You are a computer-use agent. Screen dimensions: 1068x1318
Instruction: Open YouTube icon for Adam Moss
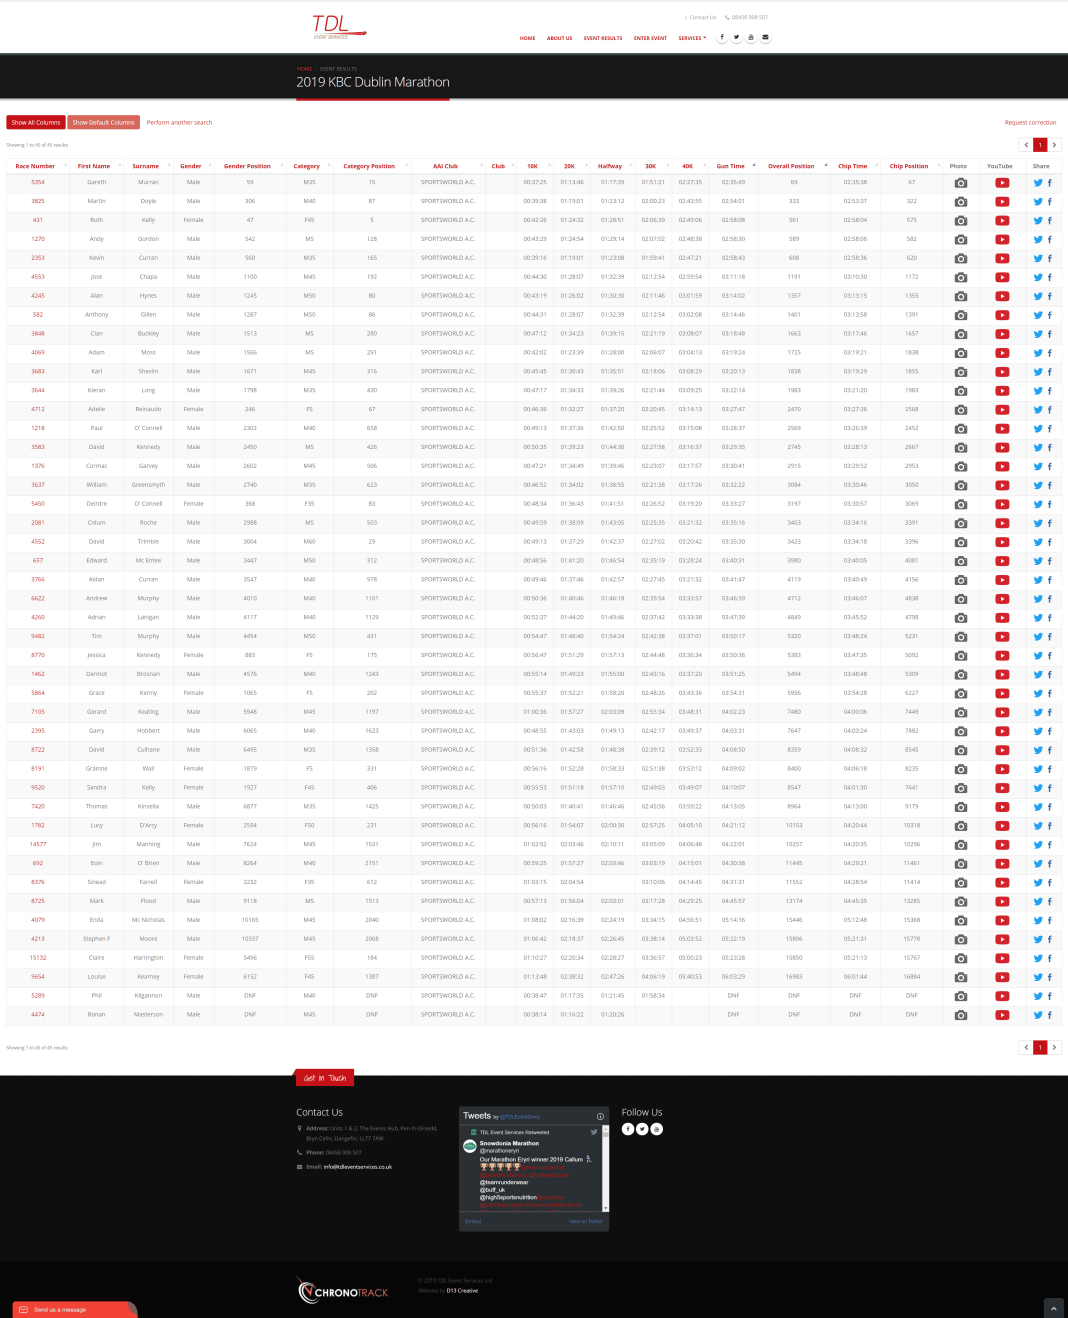[x=1002, y=354]
